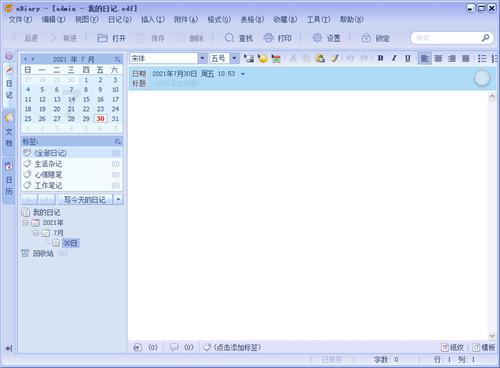Click the 打开 (Open) folder toolbar button
The width and height of the screenshot is (500, 368).
(111, 38)
